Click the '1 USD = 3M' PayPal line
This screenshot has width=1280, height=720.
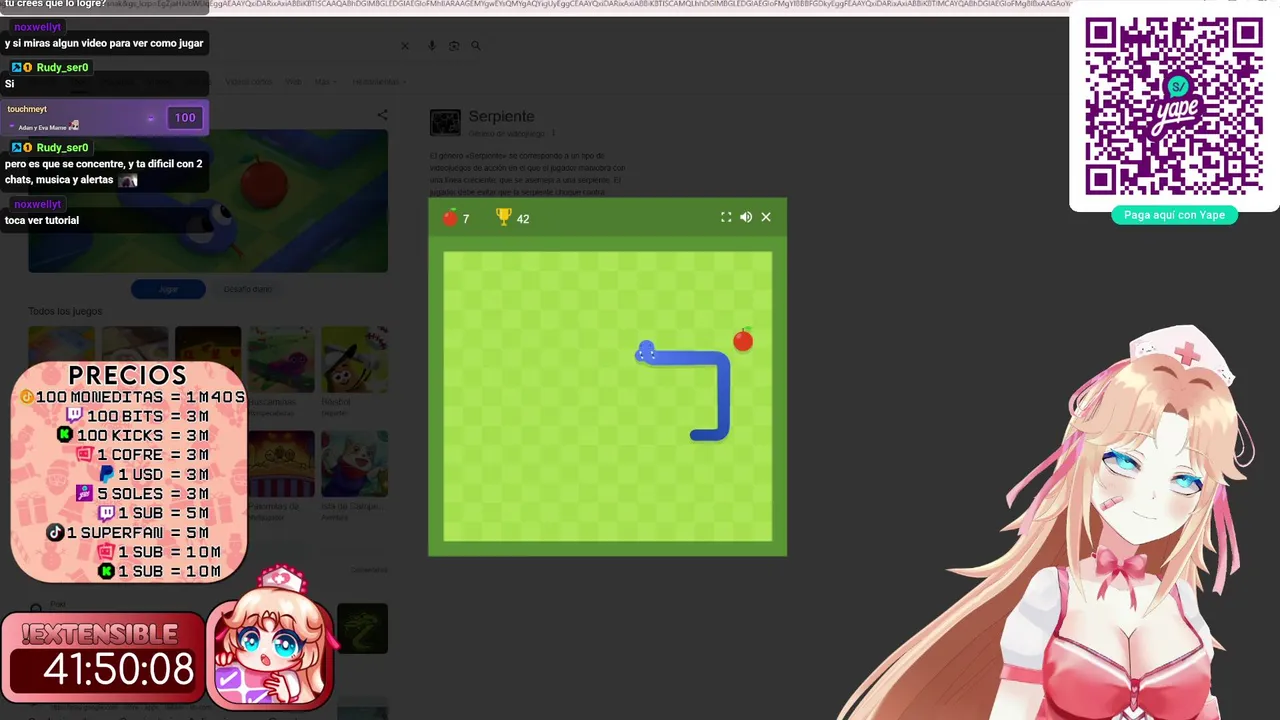coord(154,474)
